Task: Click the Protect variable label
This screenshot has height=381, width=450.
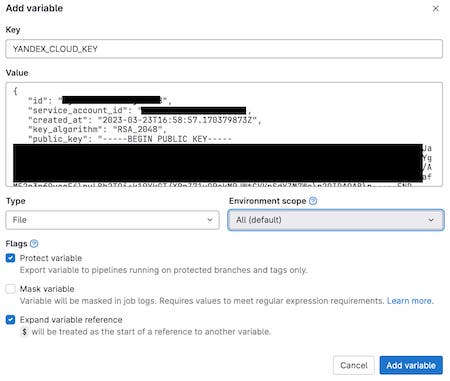Action: pyautogui.click(x=51, y=258)
